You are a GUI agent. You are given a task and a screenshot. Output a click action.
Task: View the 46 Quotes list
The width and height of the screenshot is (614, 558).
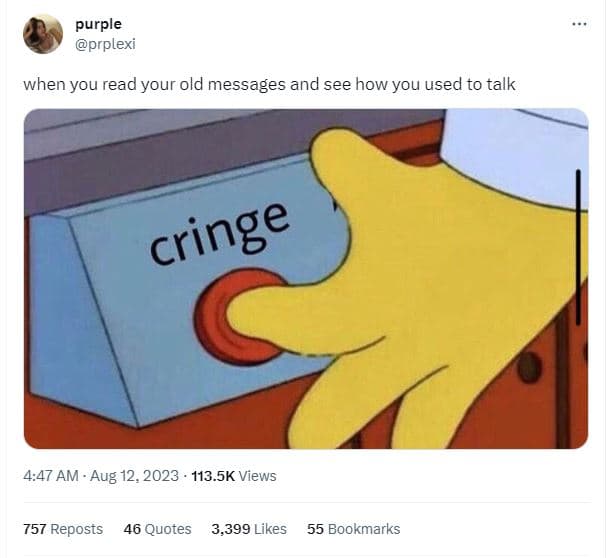point(157,529)
